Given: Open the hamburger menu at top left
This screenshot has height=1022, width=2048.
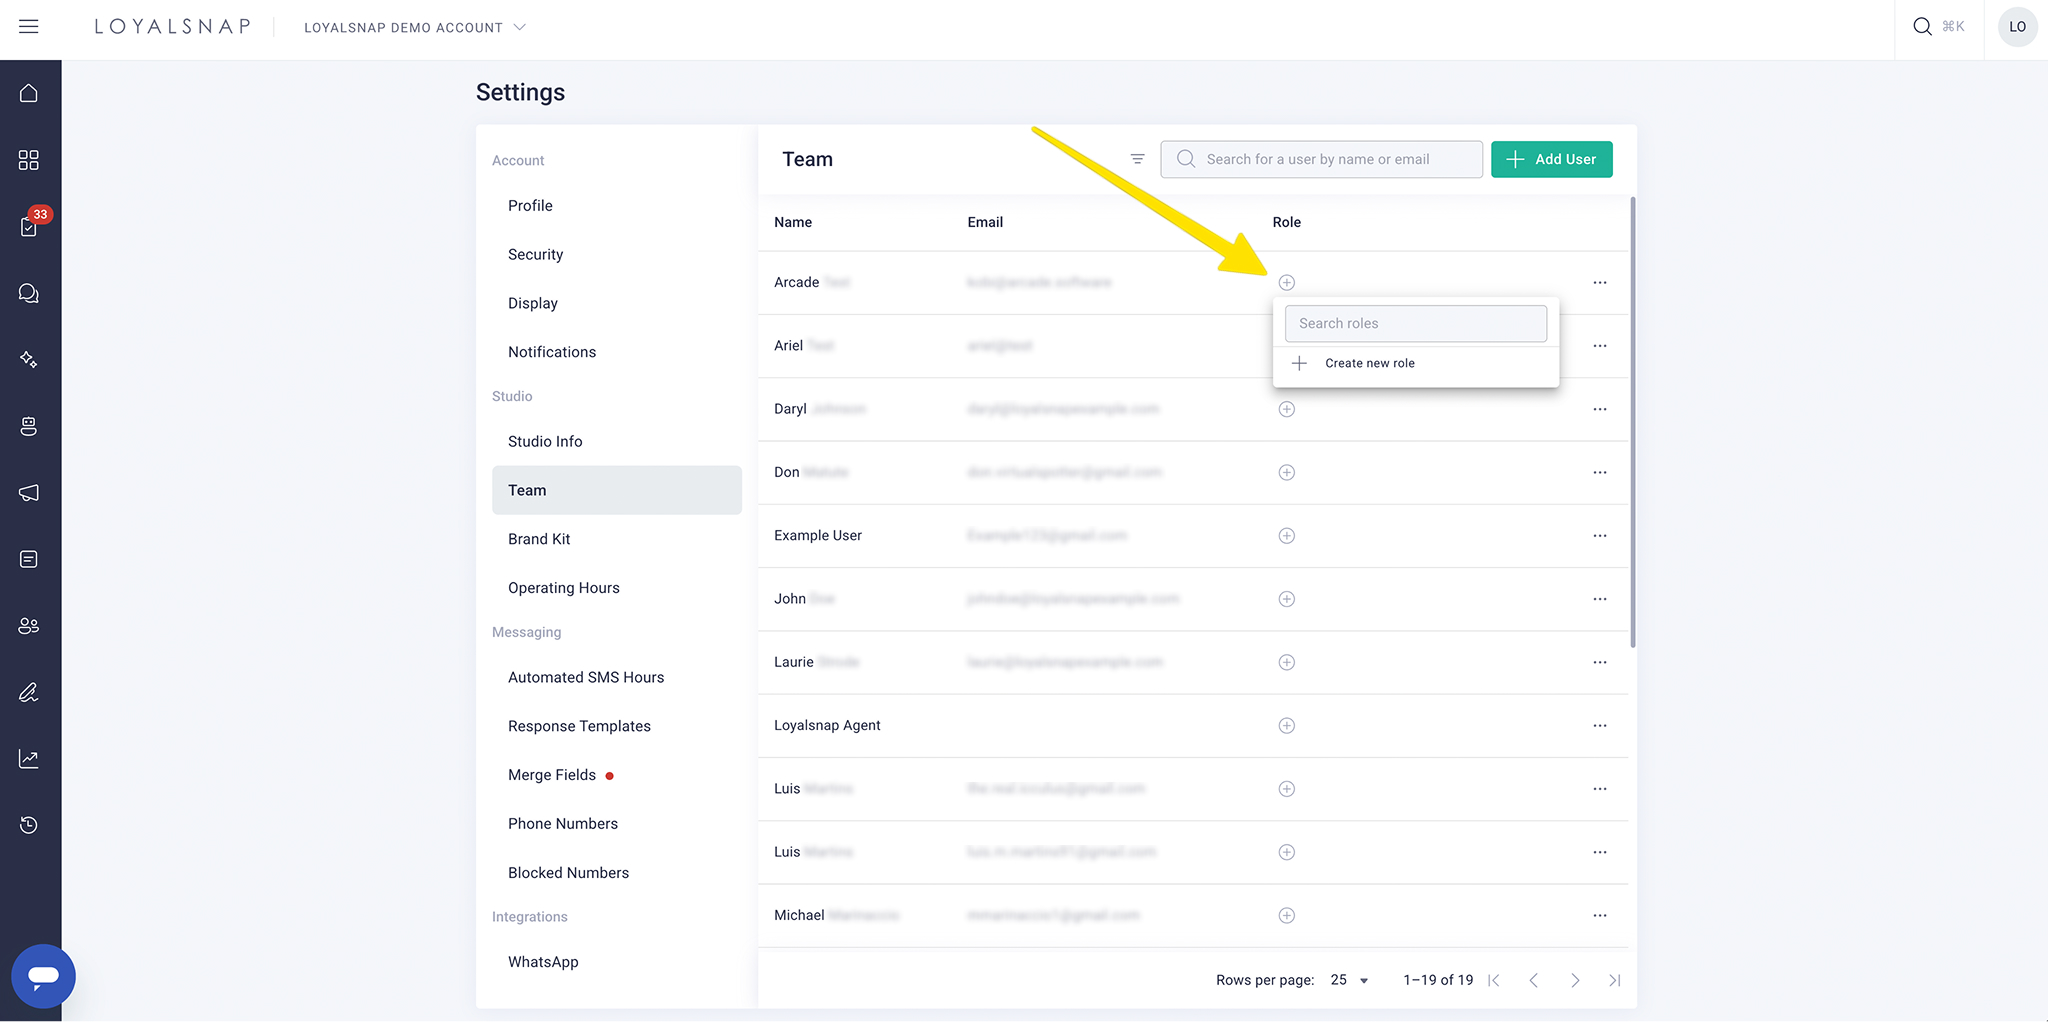Looking at the screenshot, I should tap(29, 27).
